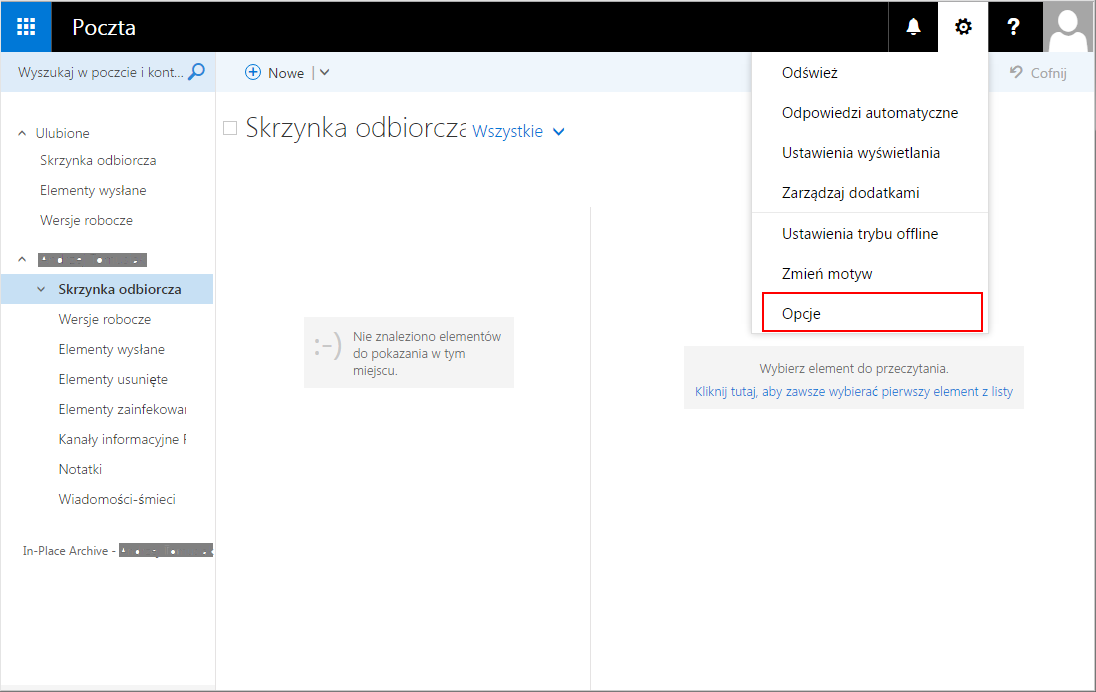Open the In-Place Archive mailbox
The height and width of the screenshot is (692, 1096).
[117, 551]
